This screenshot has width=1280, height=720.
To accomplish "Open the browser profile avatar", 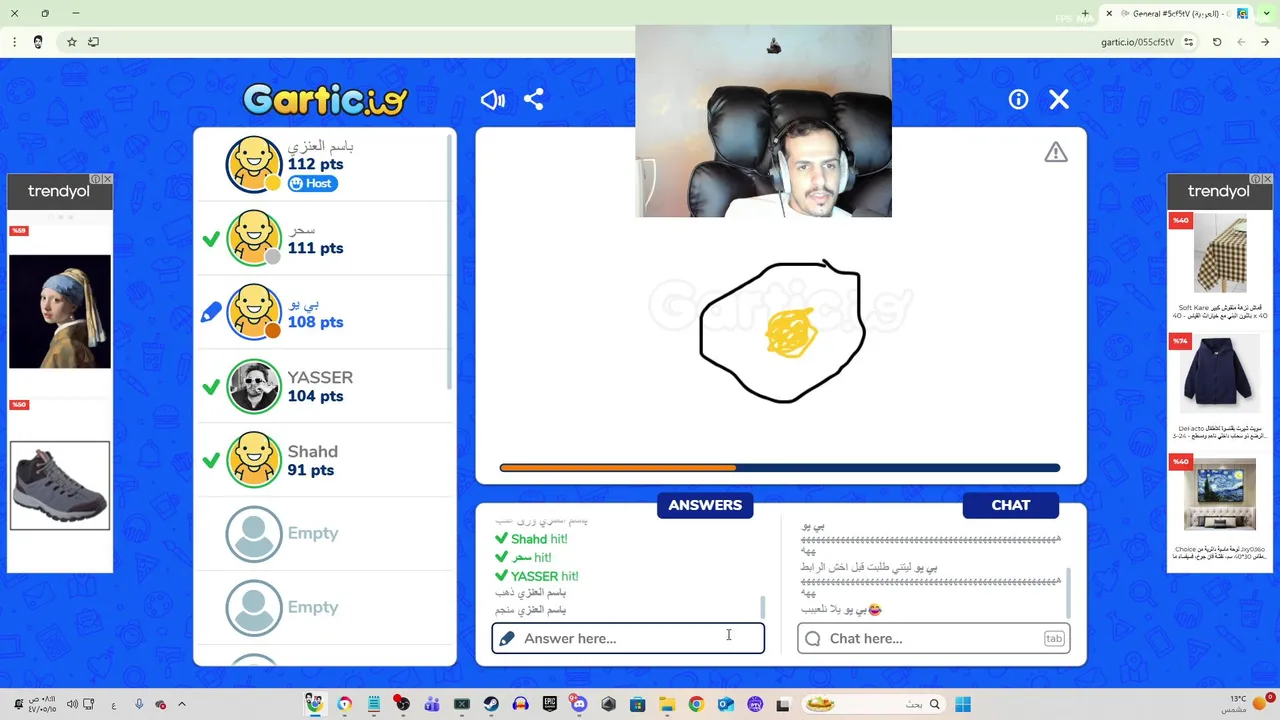I will point(38,42).
